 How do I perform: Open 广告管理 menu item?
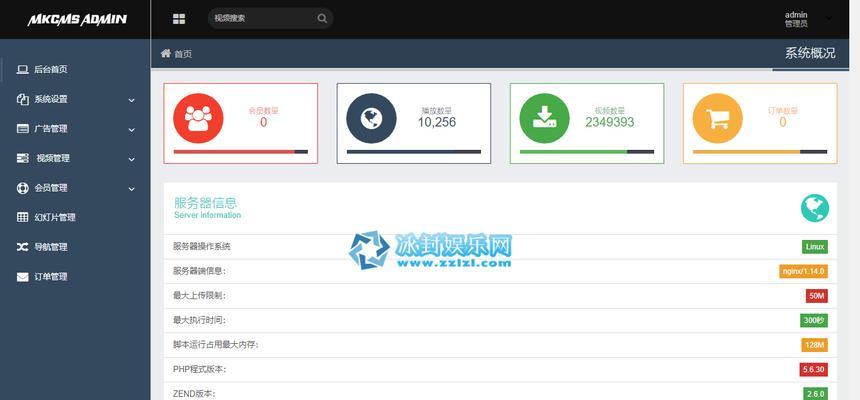[51, 129]
